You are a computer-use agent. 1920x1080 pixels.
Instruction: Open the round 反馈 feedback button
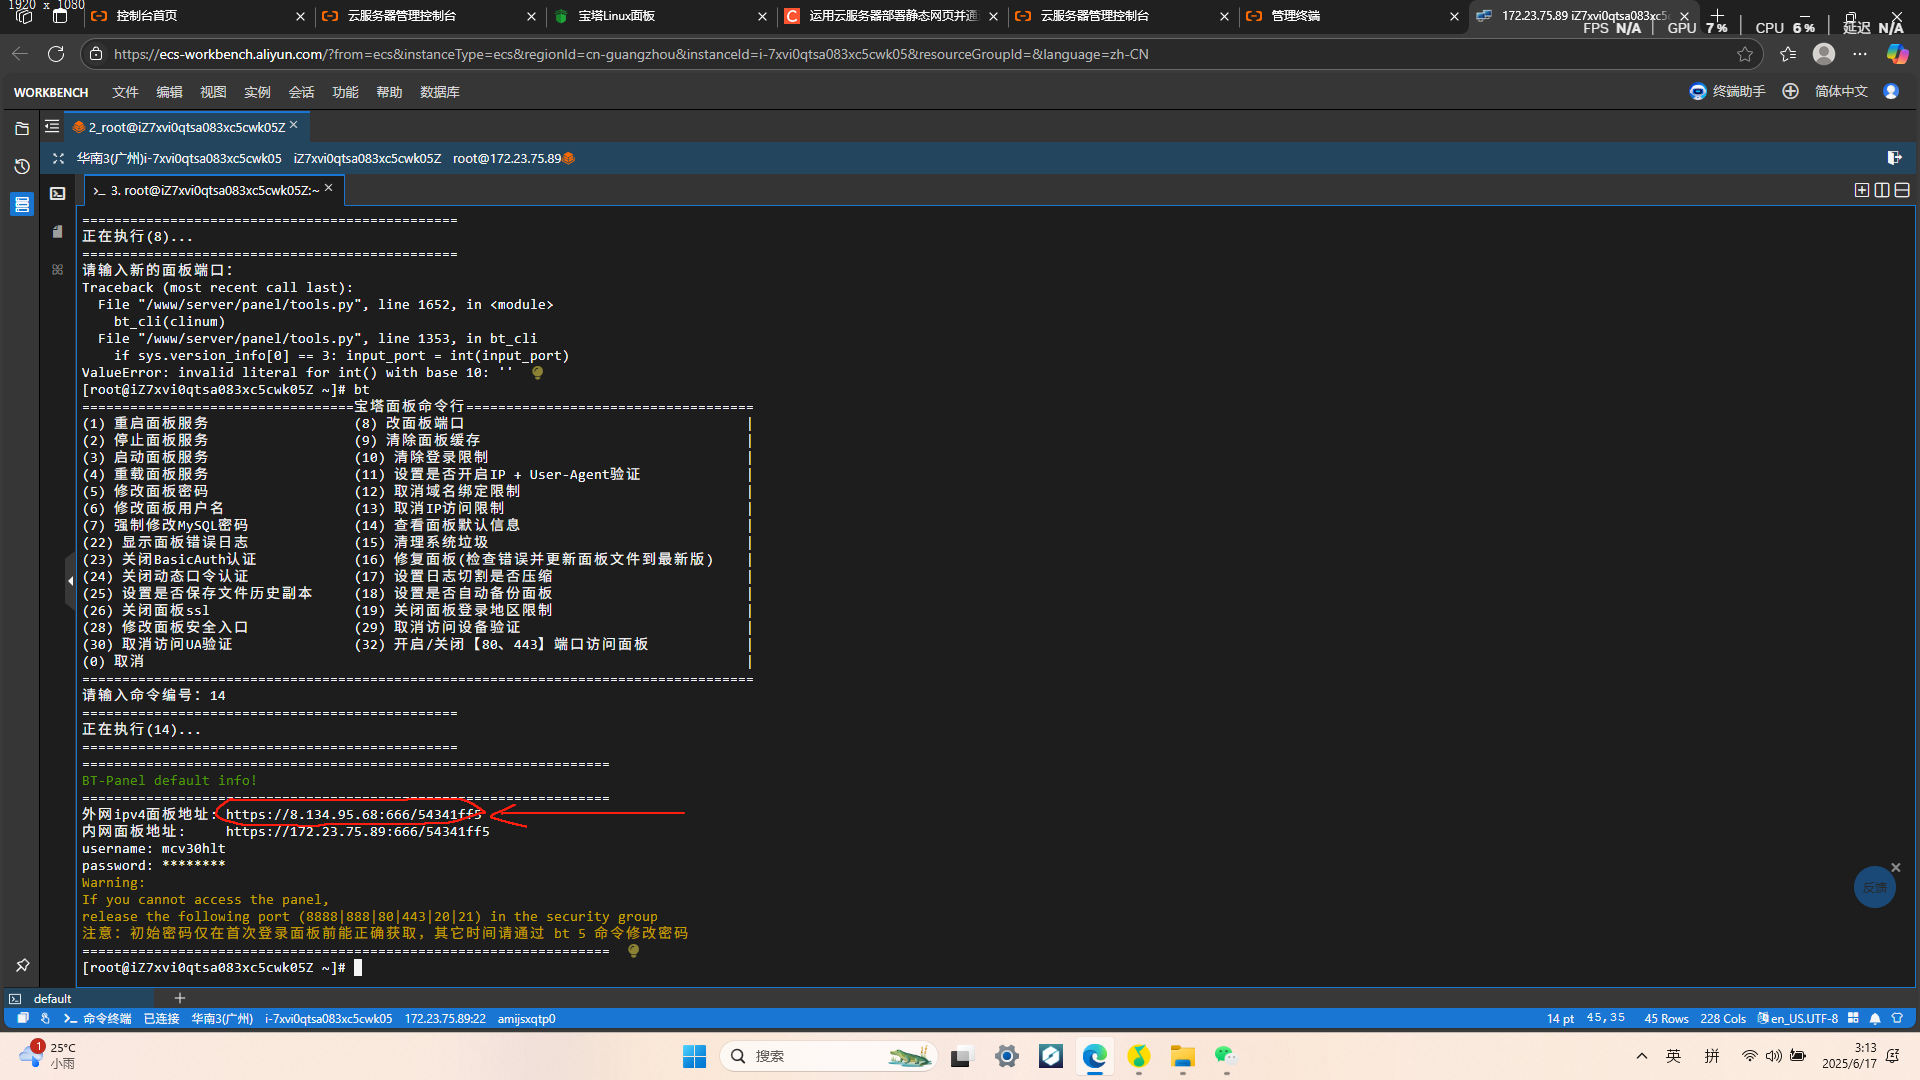coord(1874,887)
